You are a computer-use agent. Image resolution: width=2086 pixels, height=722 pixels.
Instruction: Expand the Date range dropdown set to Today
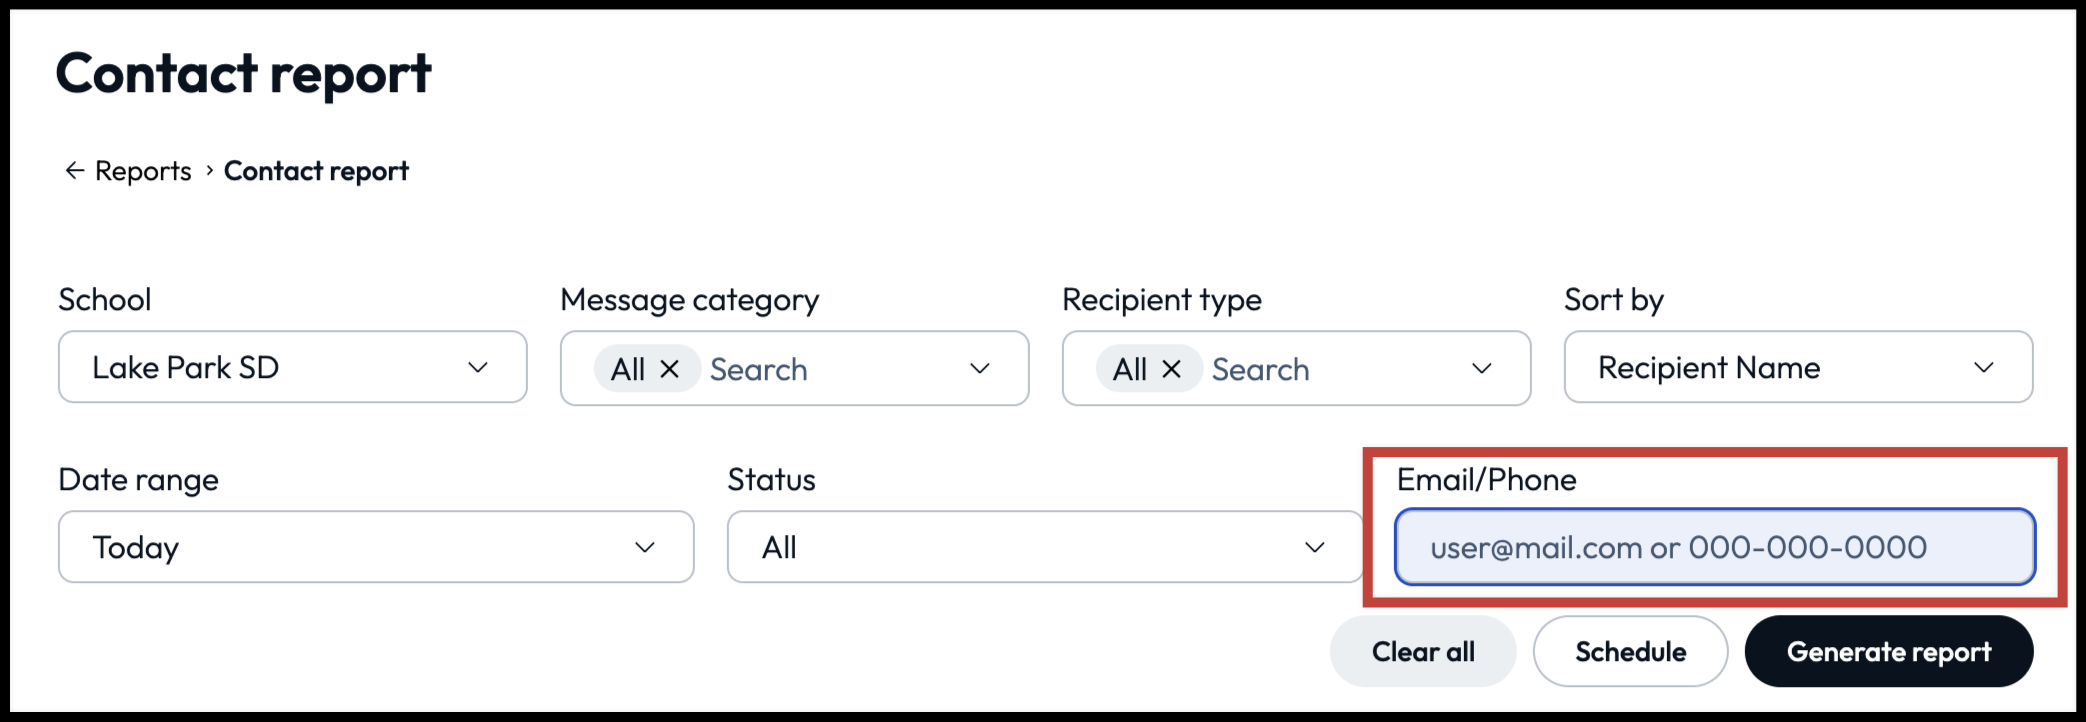(375, 547)
